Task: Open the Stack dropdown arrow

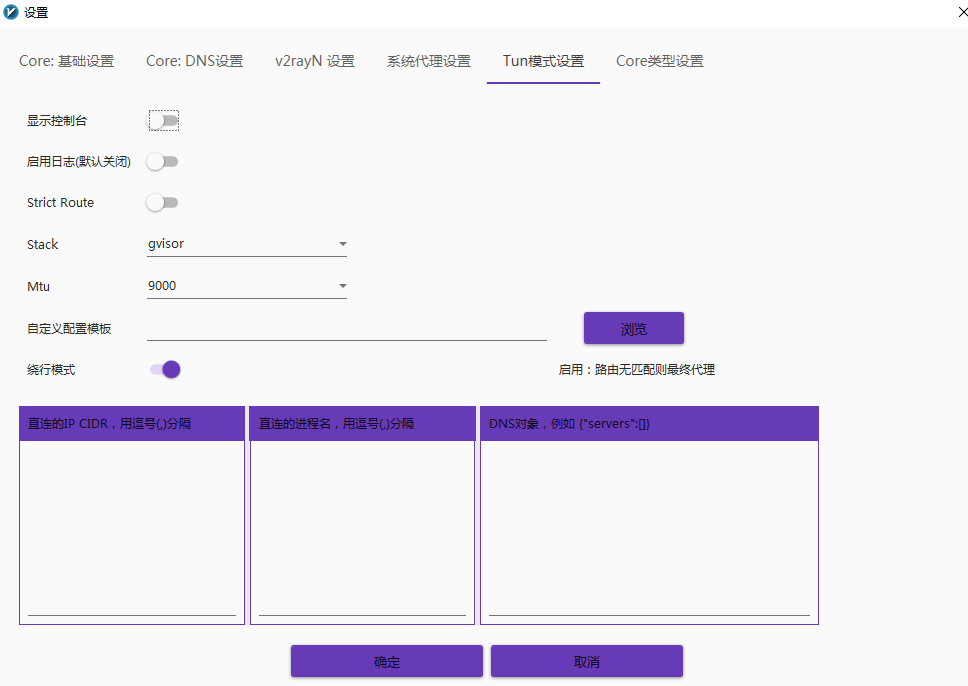Action: pos(343,243)
